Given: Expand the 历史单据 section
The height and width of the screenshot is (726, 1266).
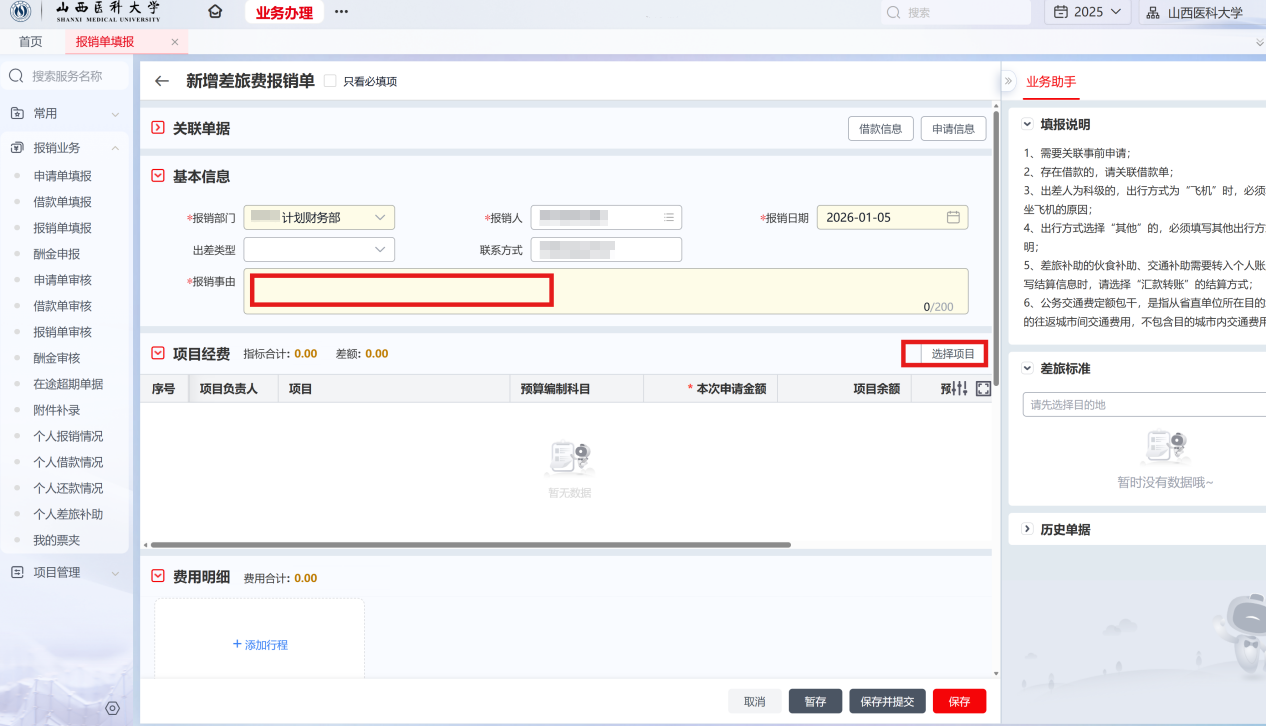Looking at the screenshot, I should coord(1027,529).
